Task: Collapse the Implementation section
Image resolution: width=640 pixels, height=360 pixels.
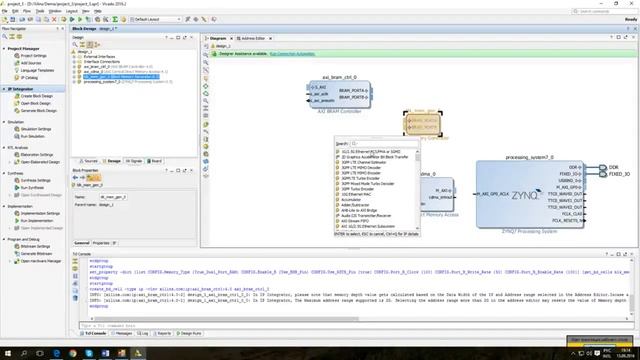Action: (4, 207)
